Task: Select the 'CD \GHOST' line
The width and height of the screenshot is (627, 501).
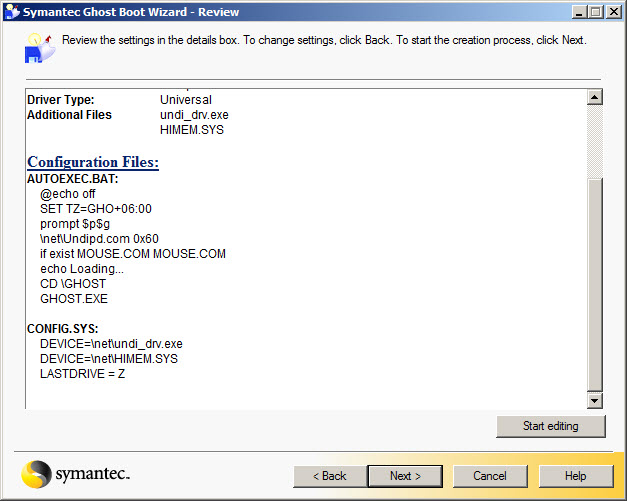Action: [x=73, y=284]
